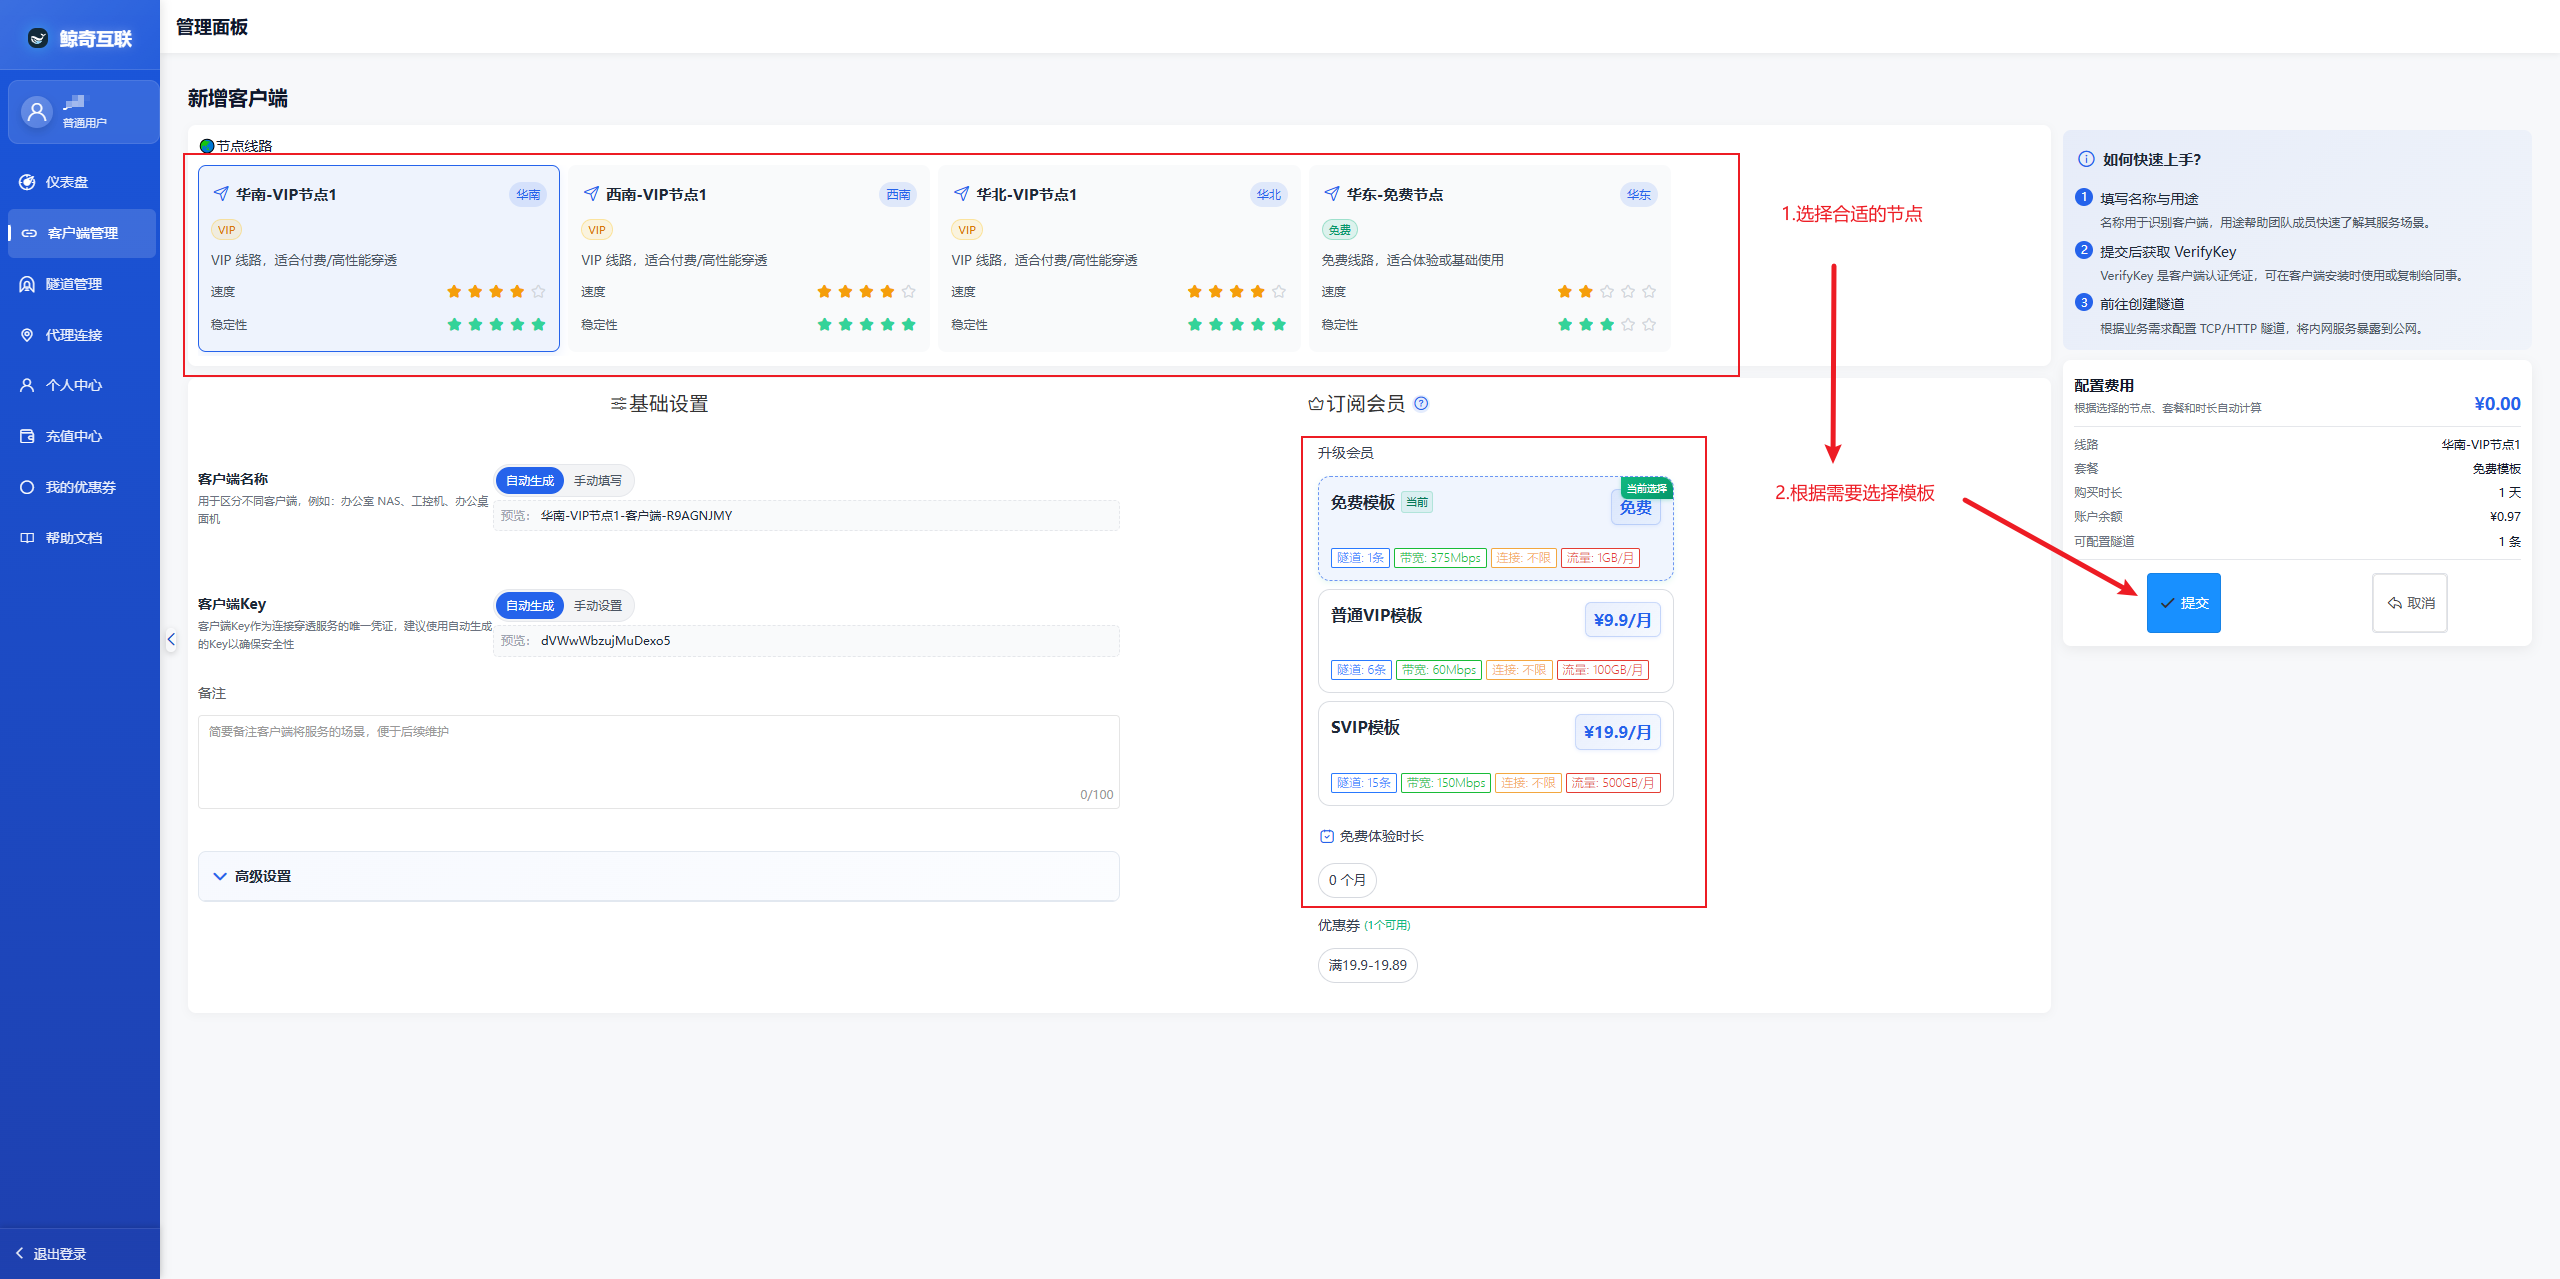Click the dashboard icon in the sidebar
The width and height of the screenshot is (2560, 1279).
point(27,182)
